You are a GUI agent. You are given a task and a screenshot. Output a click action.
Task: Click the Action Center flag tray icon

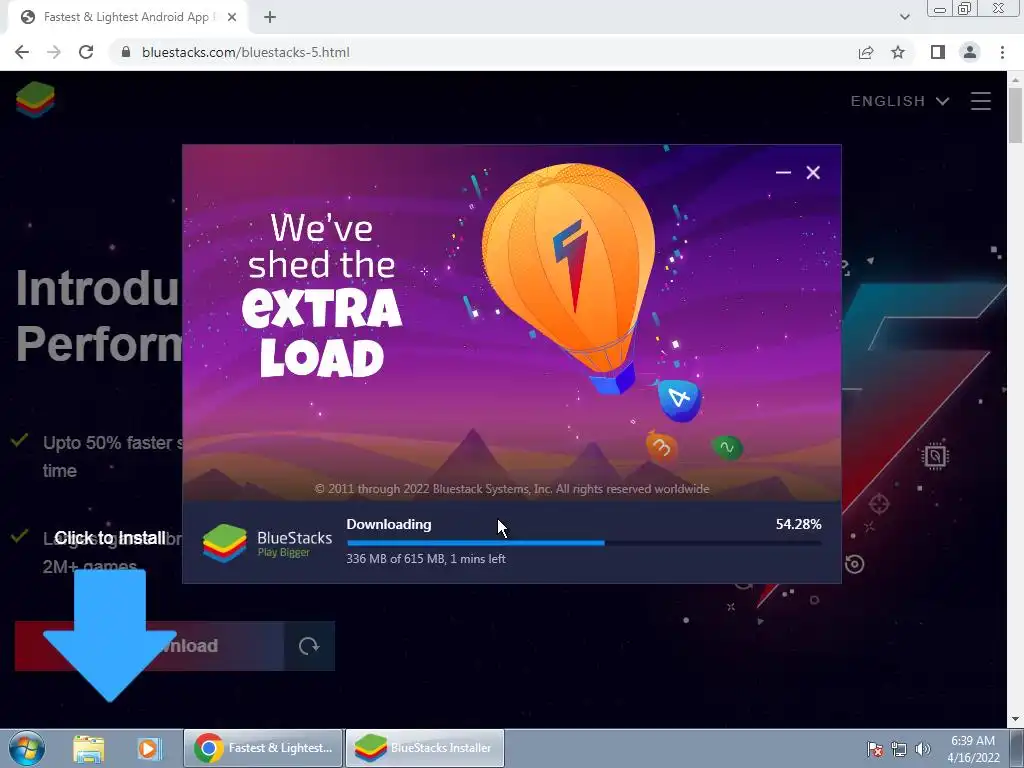pyautogui.click(x=875, y=749)
